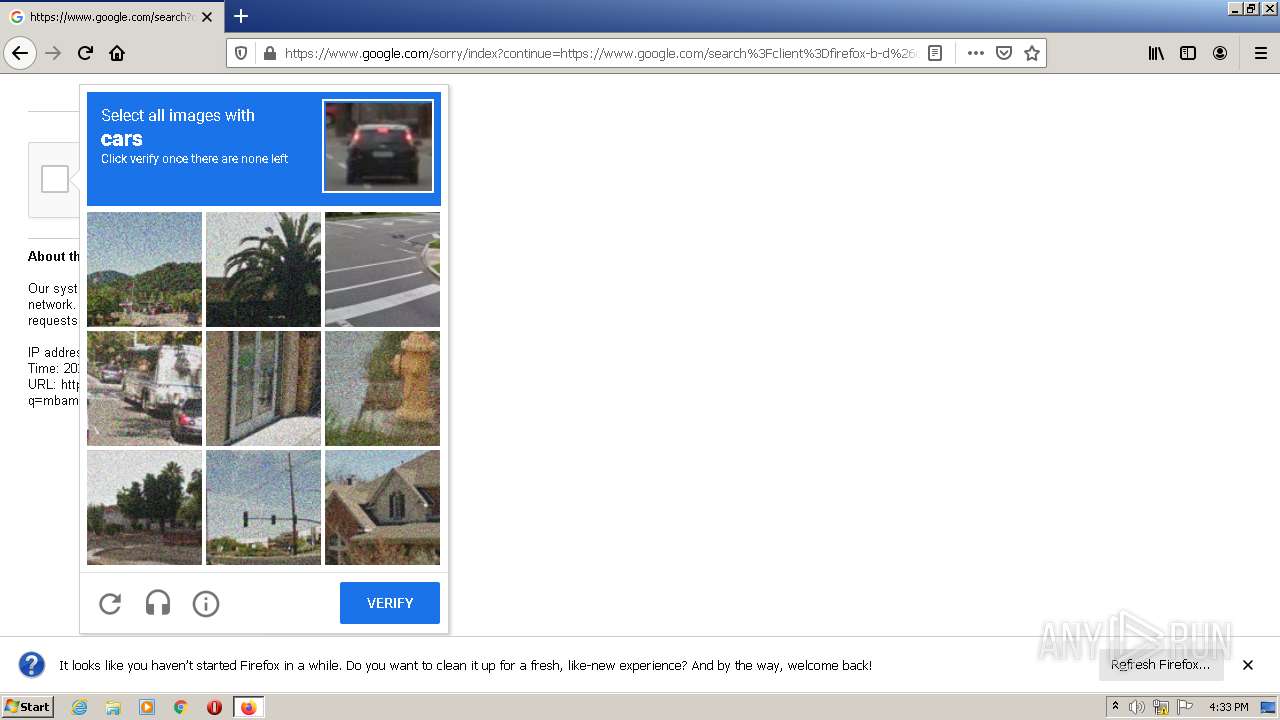Save page to Pocket
This screenshot has height=720, width=1280.
tap(1004, 53)
